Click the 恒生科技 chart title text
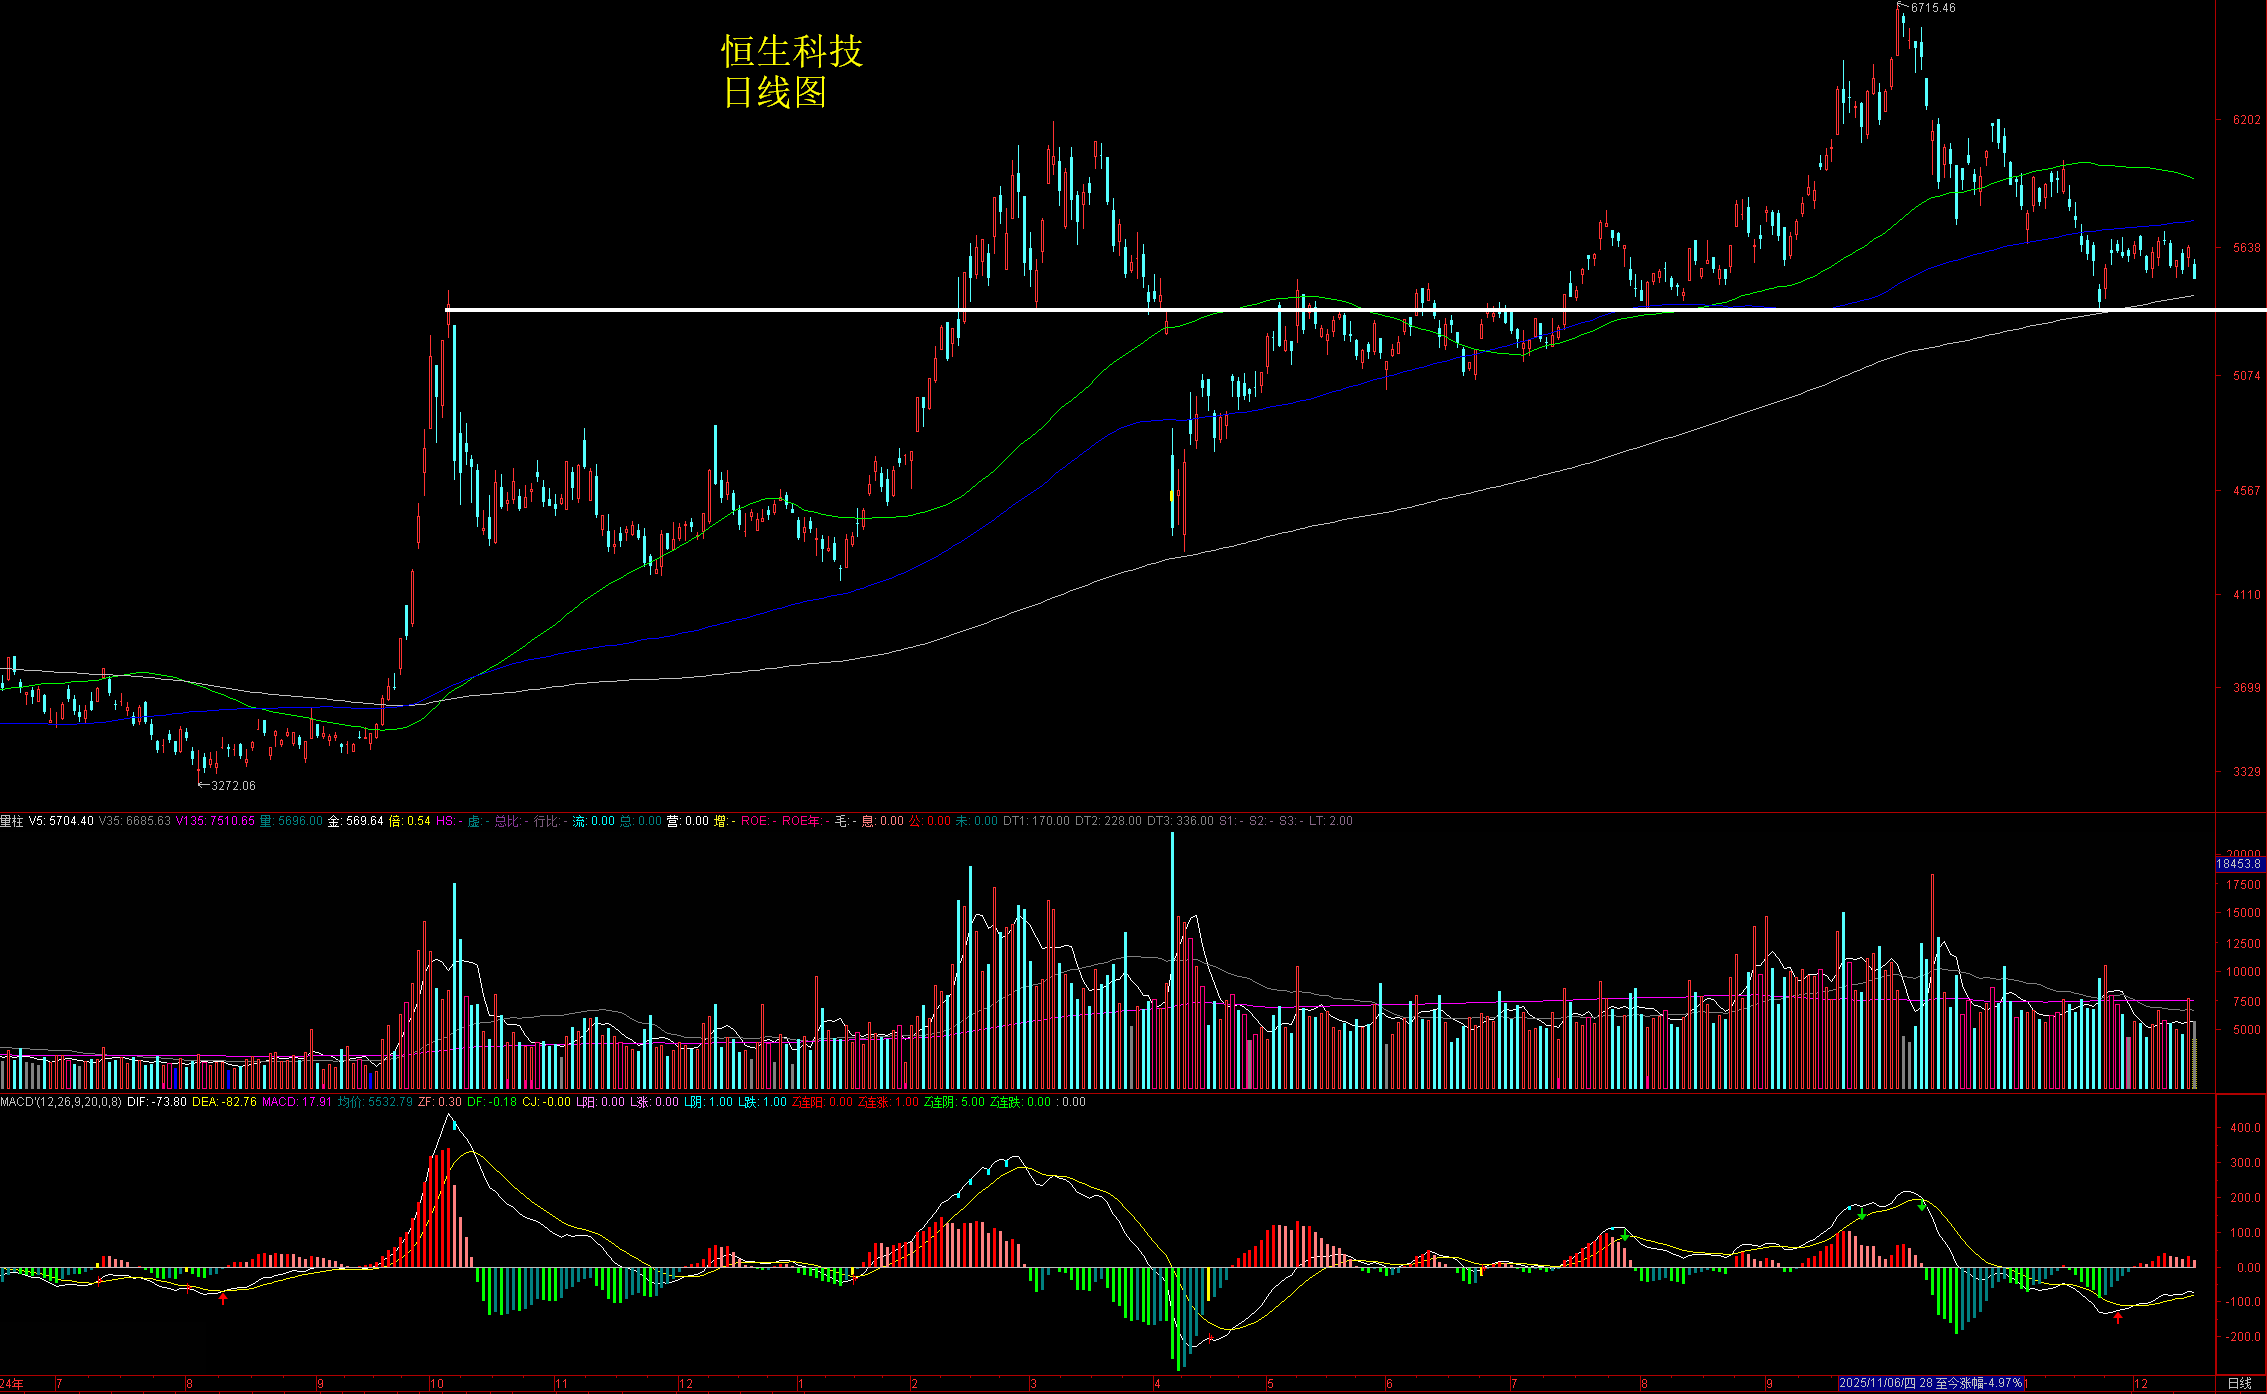The width and height of the screenshot is (2267, 1394). [792, 52]
